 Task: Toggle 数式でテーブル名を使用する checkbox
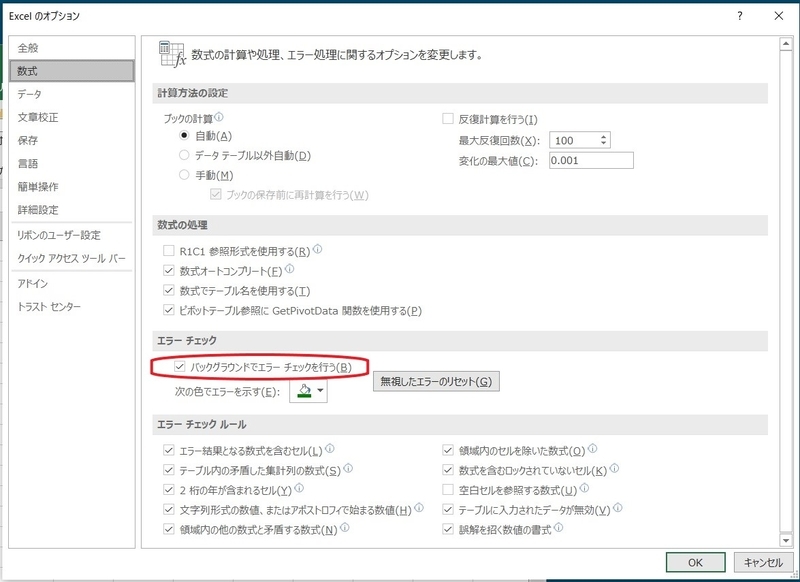169,290
